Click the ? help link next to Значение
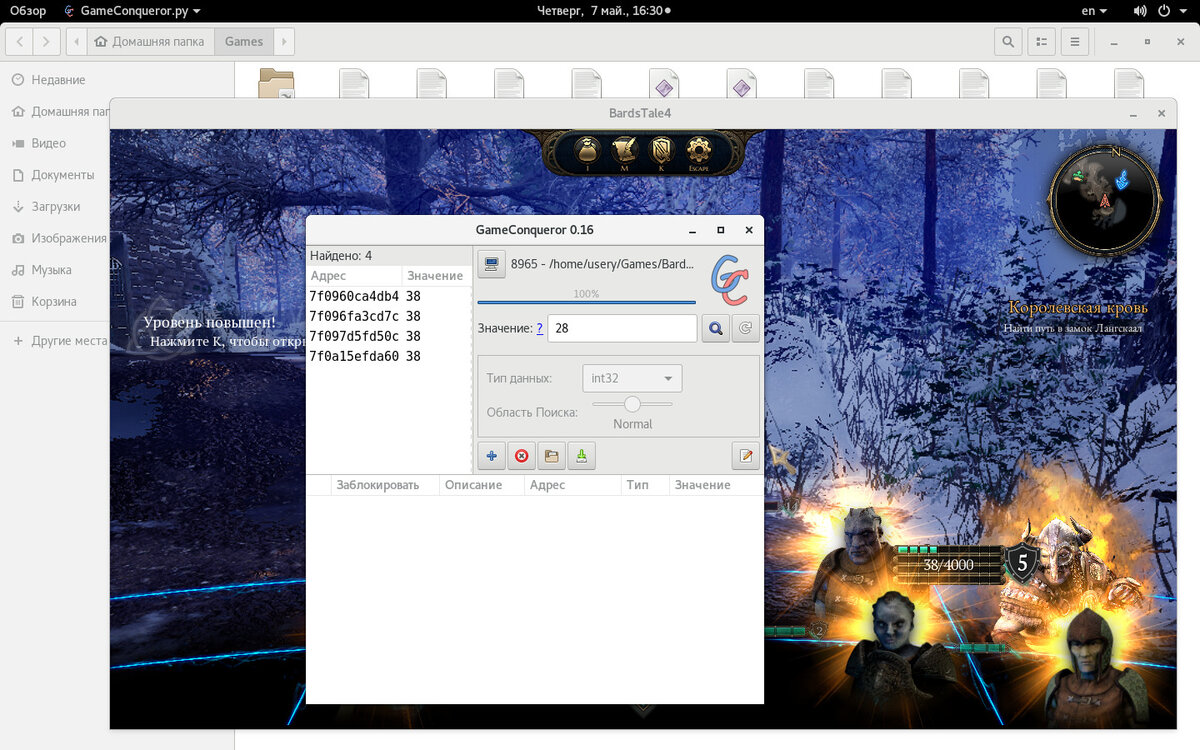1200x750 pixels. (x=540, y=328)
